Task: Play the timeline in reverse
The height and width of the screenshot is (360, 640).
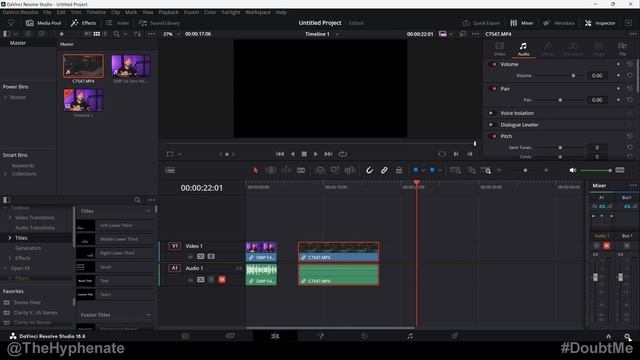Action: pos(292,154)
